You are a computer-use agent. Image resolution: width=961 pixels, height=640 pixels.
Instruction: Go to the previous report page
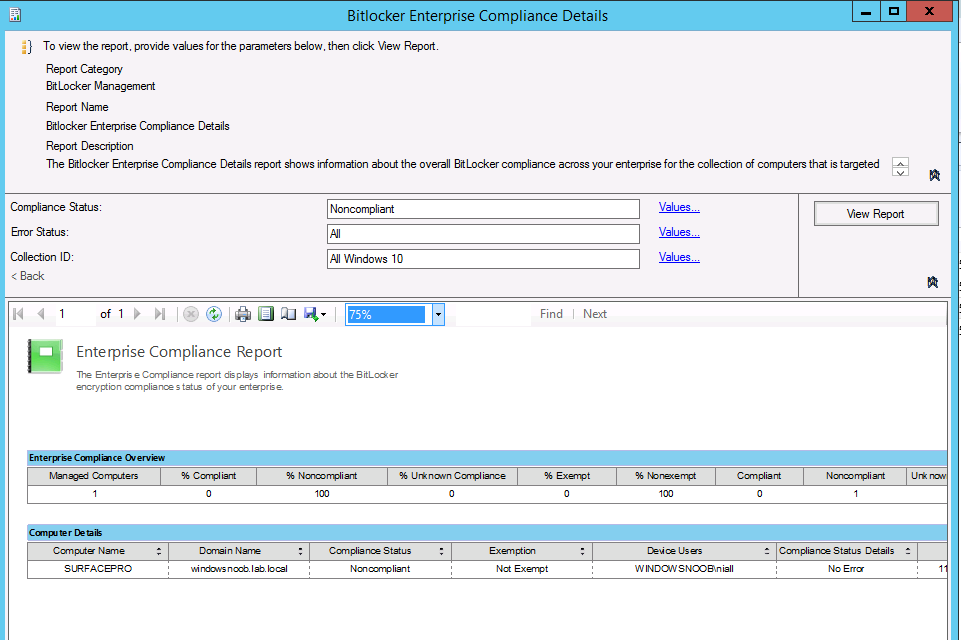point(41,314)
